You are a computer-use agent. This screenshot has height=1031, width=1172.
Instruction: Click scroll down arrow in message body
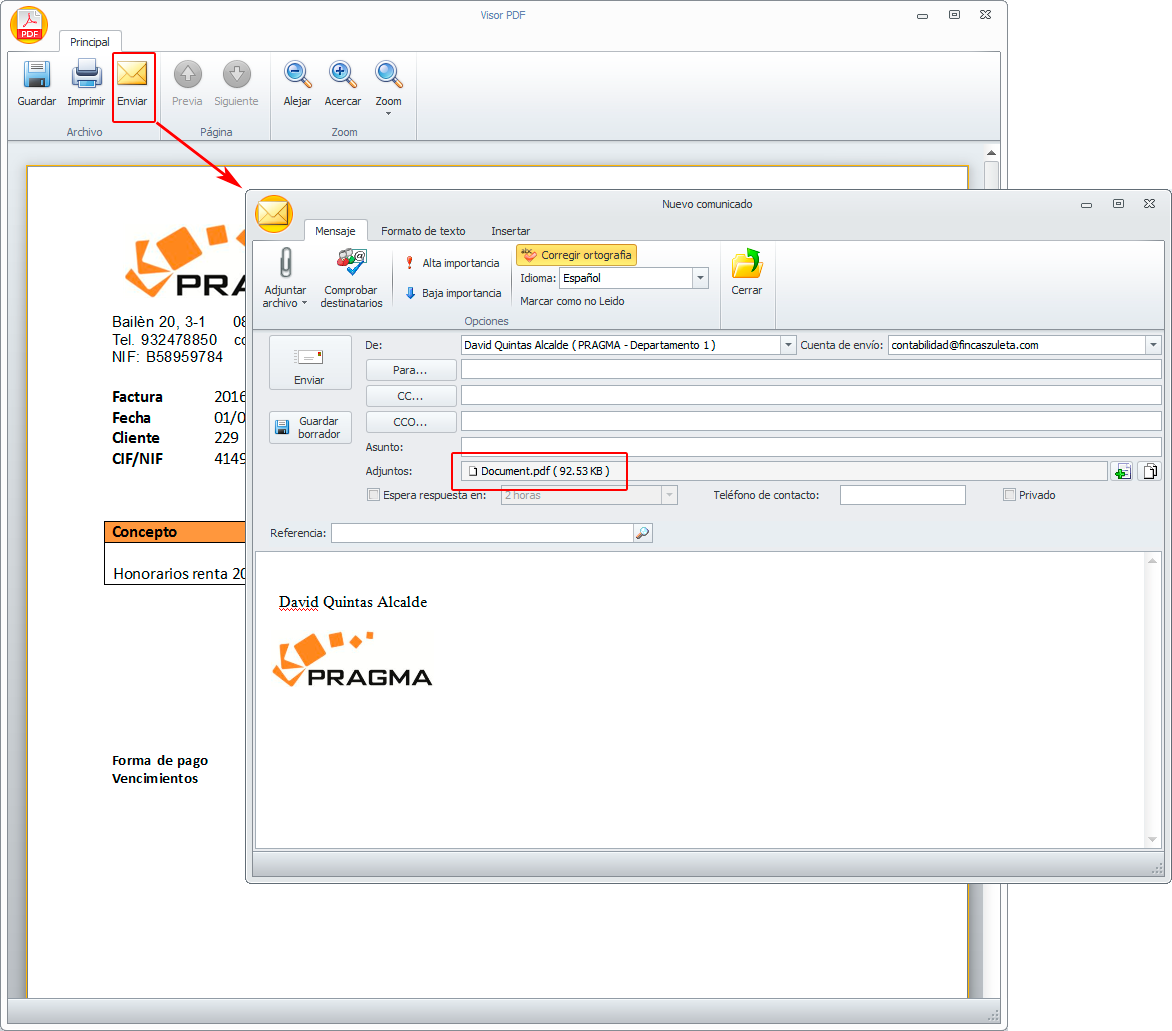1153,840
